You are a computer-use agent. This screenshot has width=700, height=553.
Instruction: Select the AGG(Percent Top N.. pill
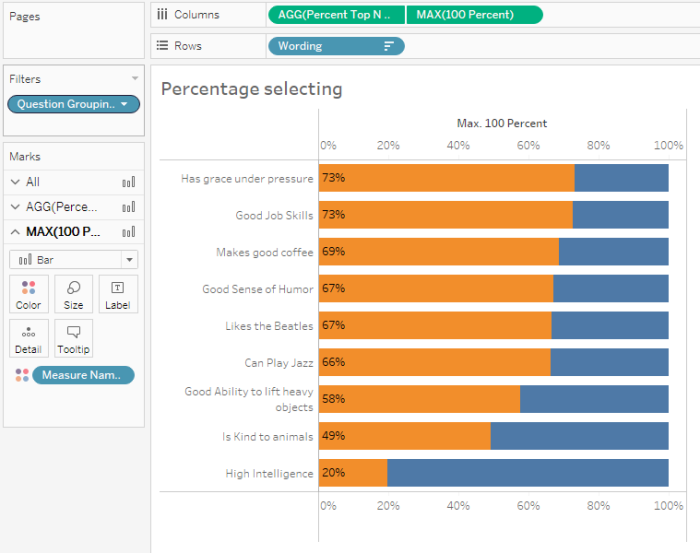337,15
